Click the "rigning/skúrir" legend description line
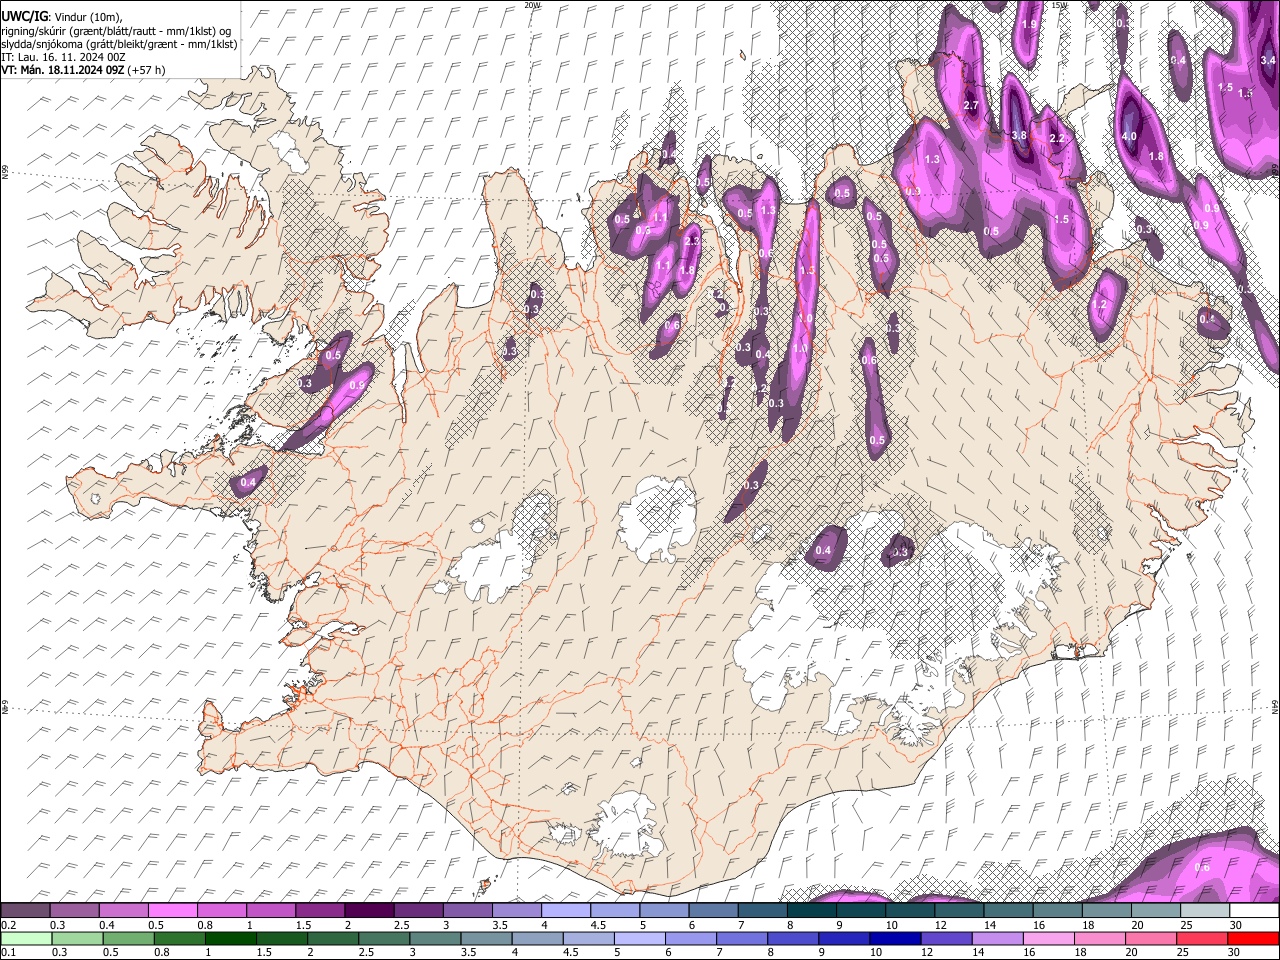Screen dimensions: 1280x960 [x=118, y=31]
